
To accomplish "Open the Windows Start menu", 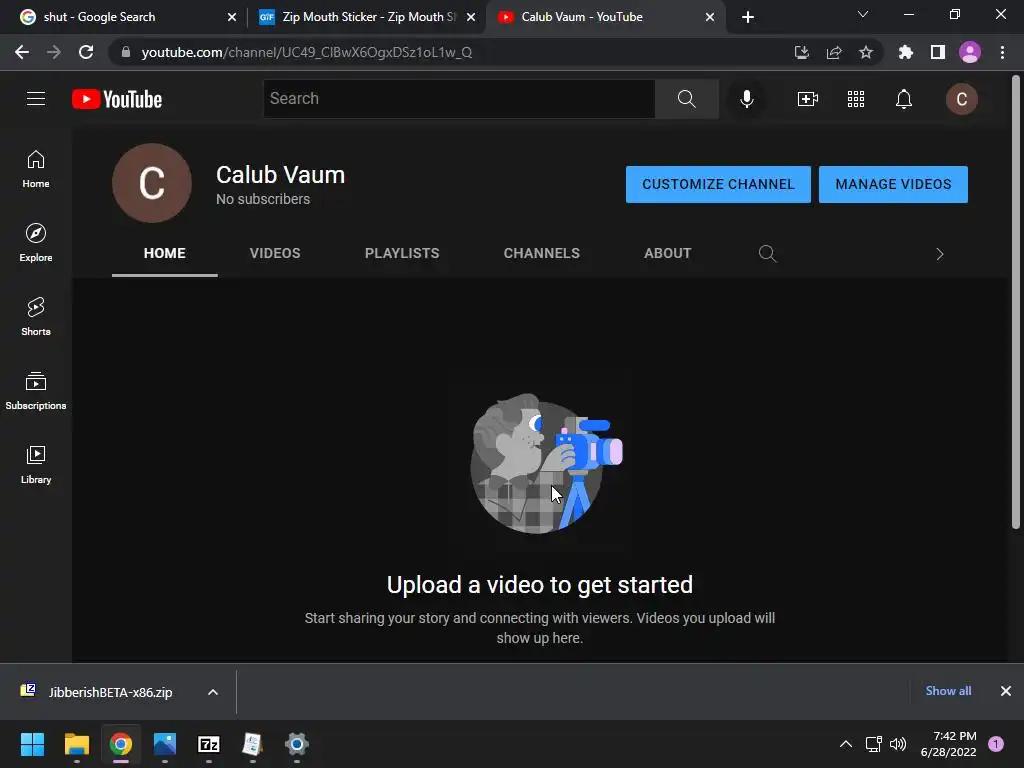I will tap(32, 744).
